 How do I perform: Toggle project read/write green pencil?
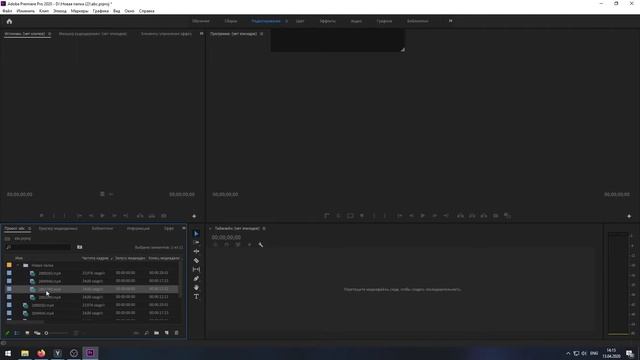coord(7,333)
